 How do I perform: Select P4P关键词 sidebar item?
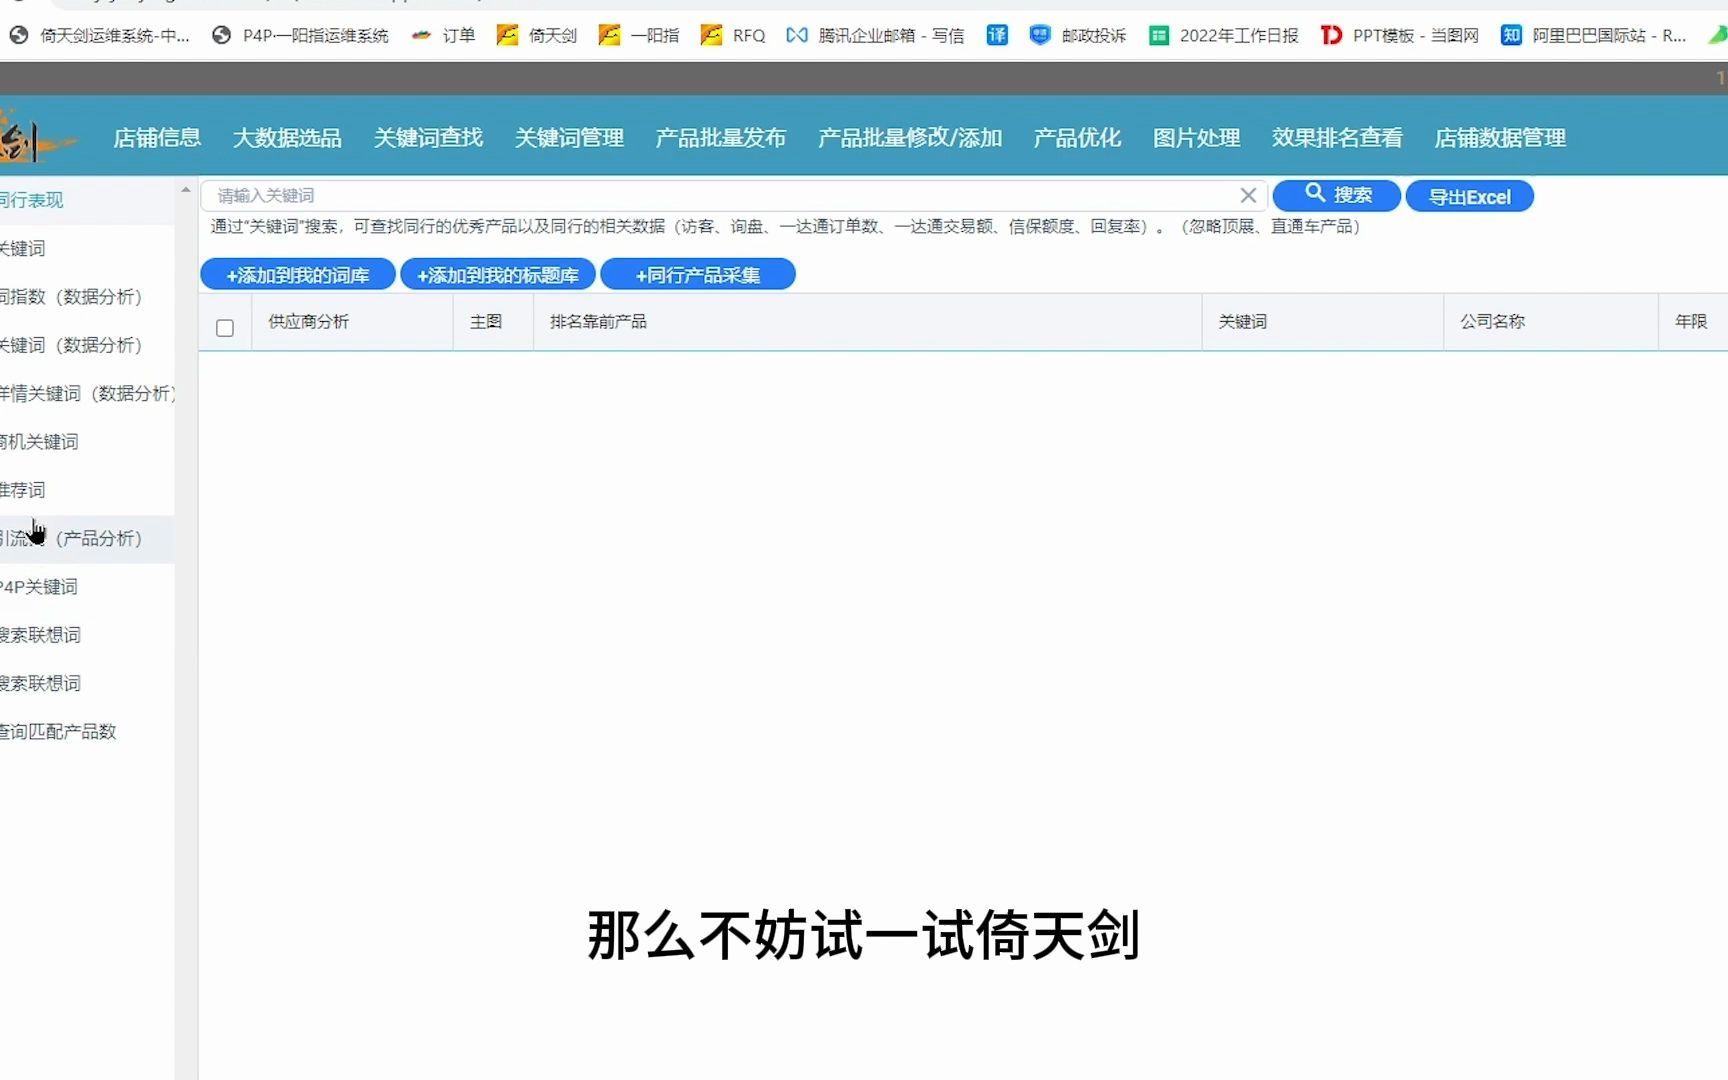tap(87, 586)
